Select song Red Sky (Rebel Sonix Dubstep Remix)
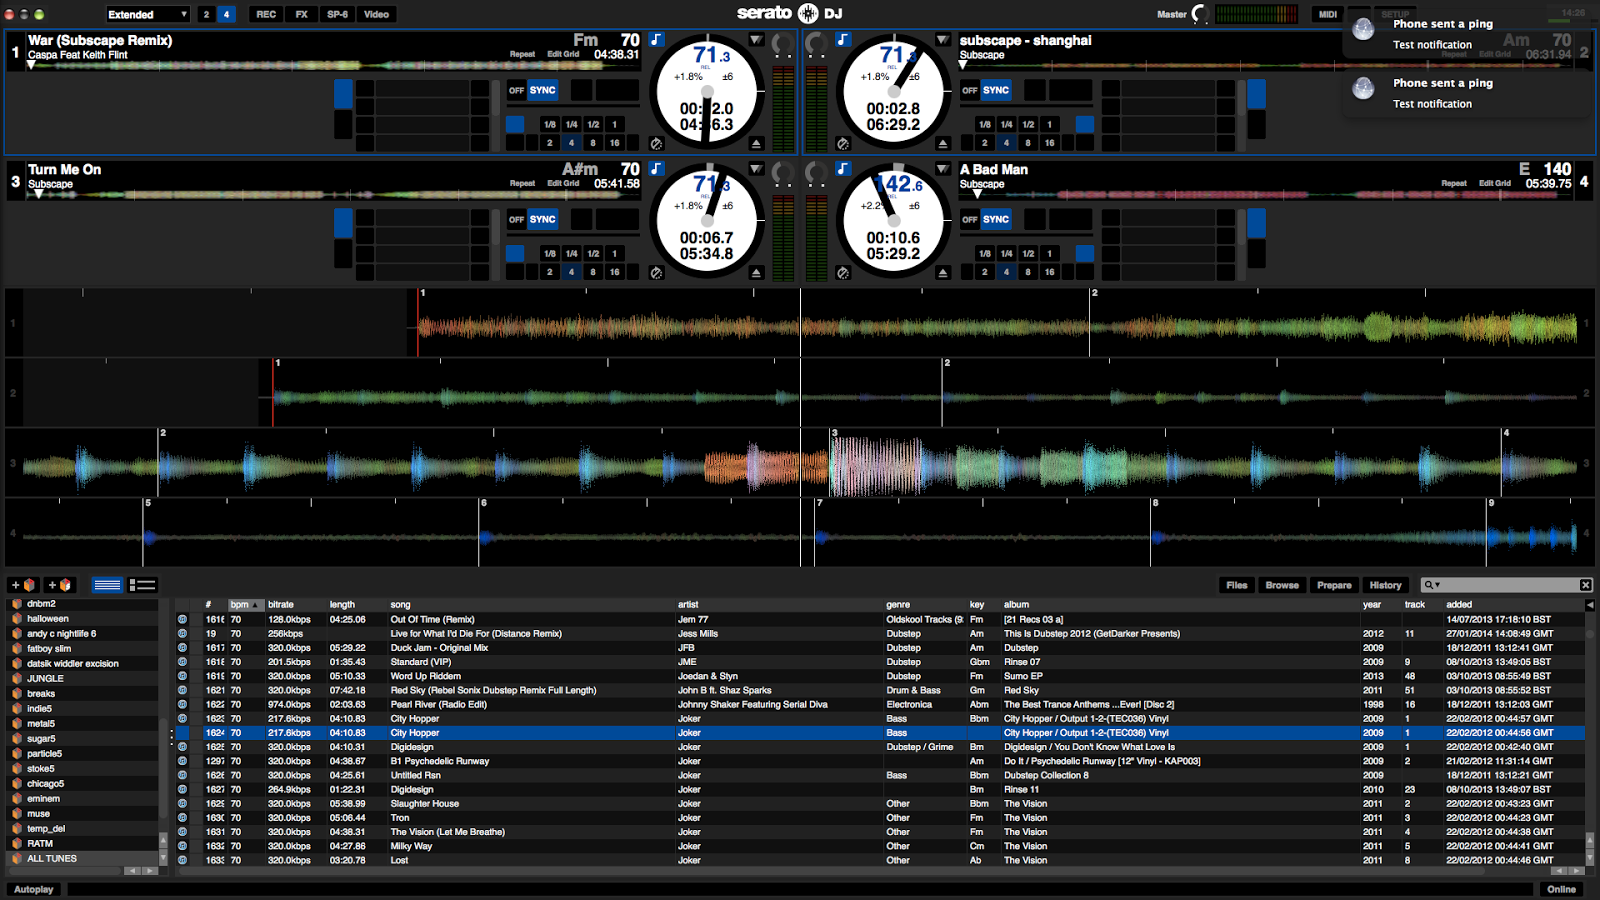The width and height of the screenshot is (1600, 900). click(x=493, y=690)
